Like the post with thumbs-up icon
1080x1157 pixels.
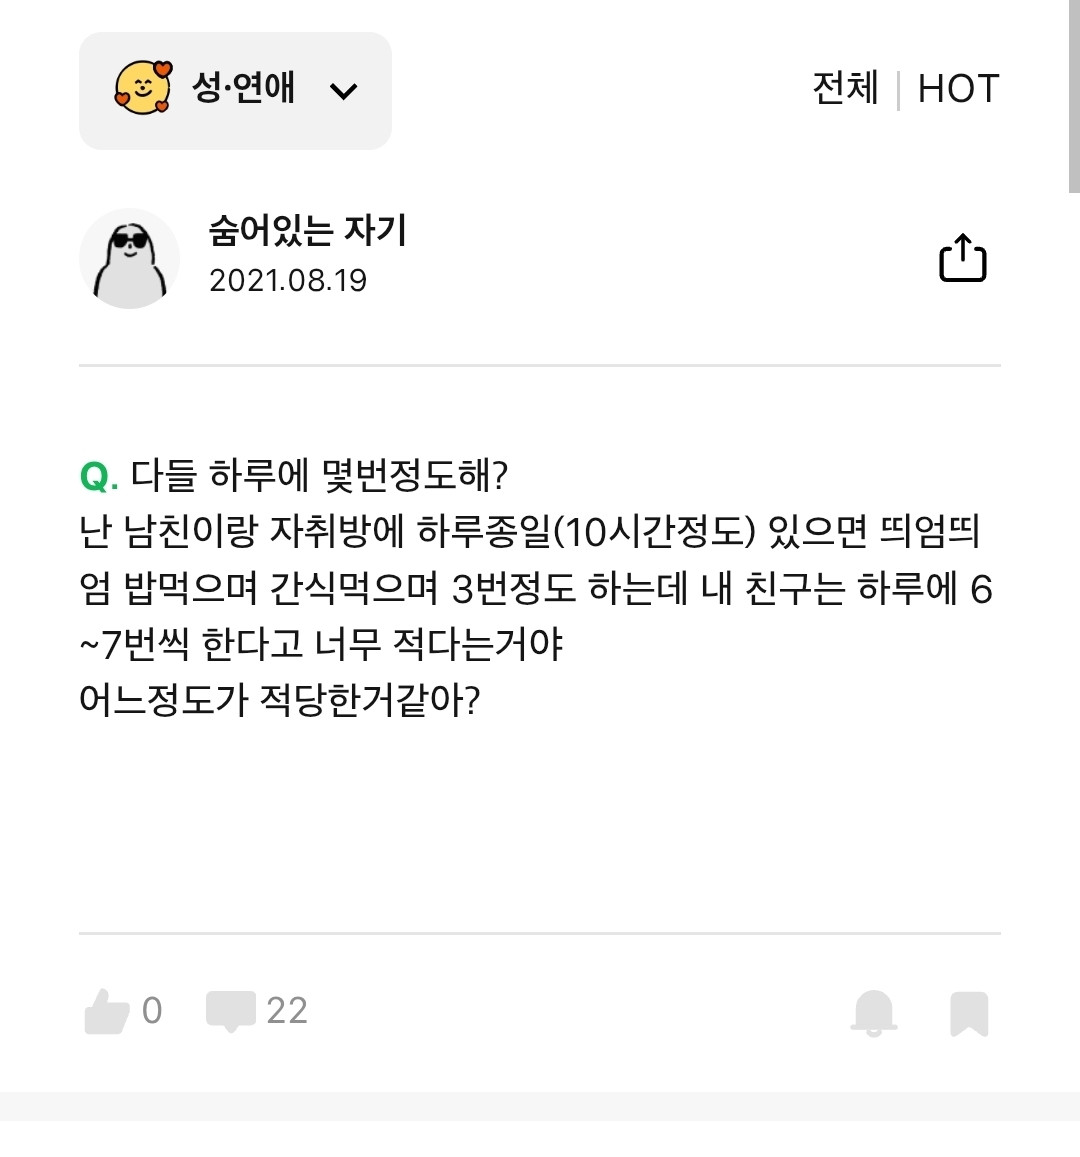[x=107, y=1011]
